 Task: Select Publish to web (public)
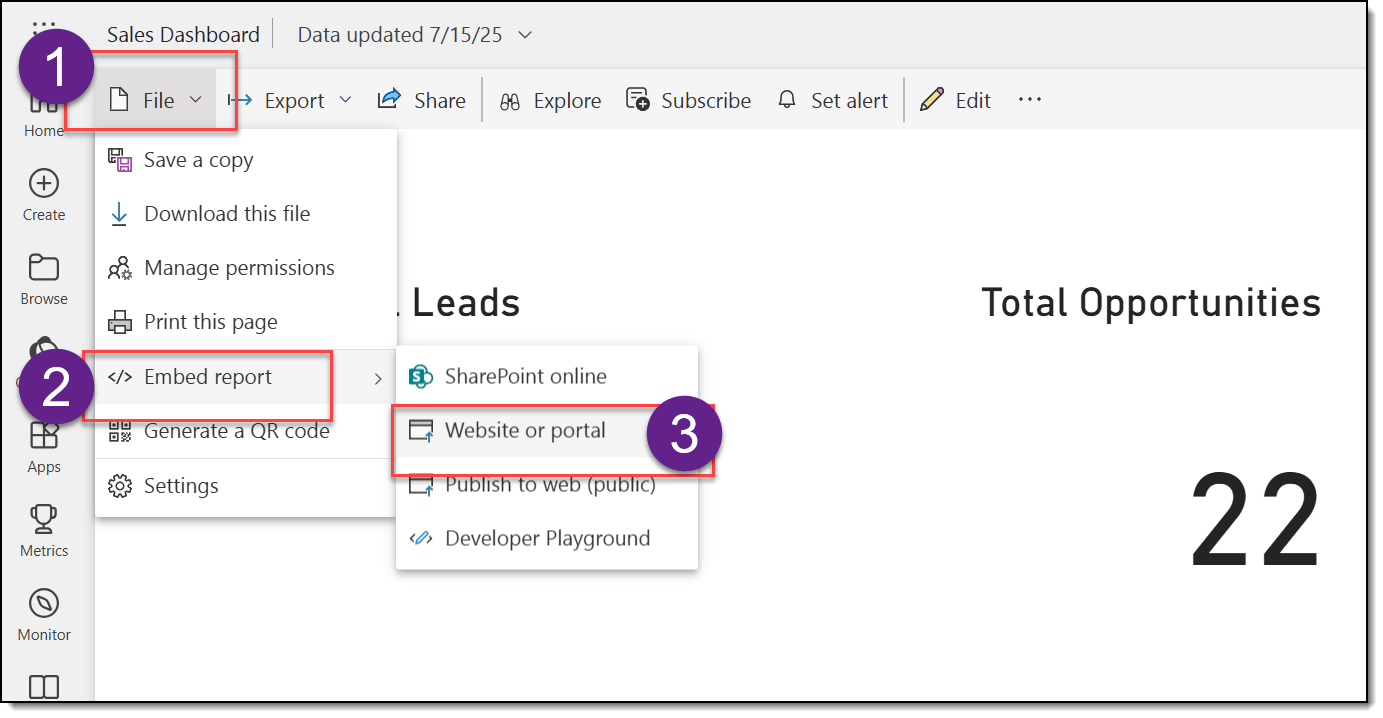point(547,485)
